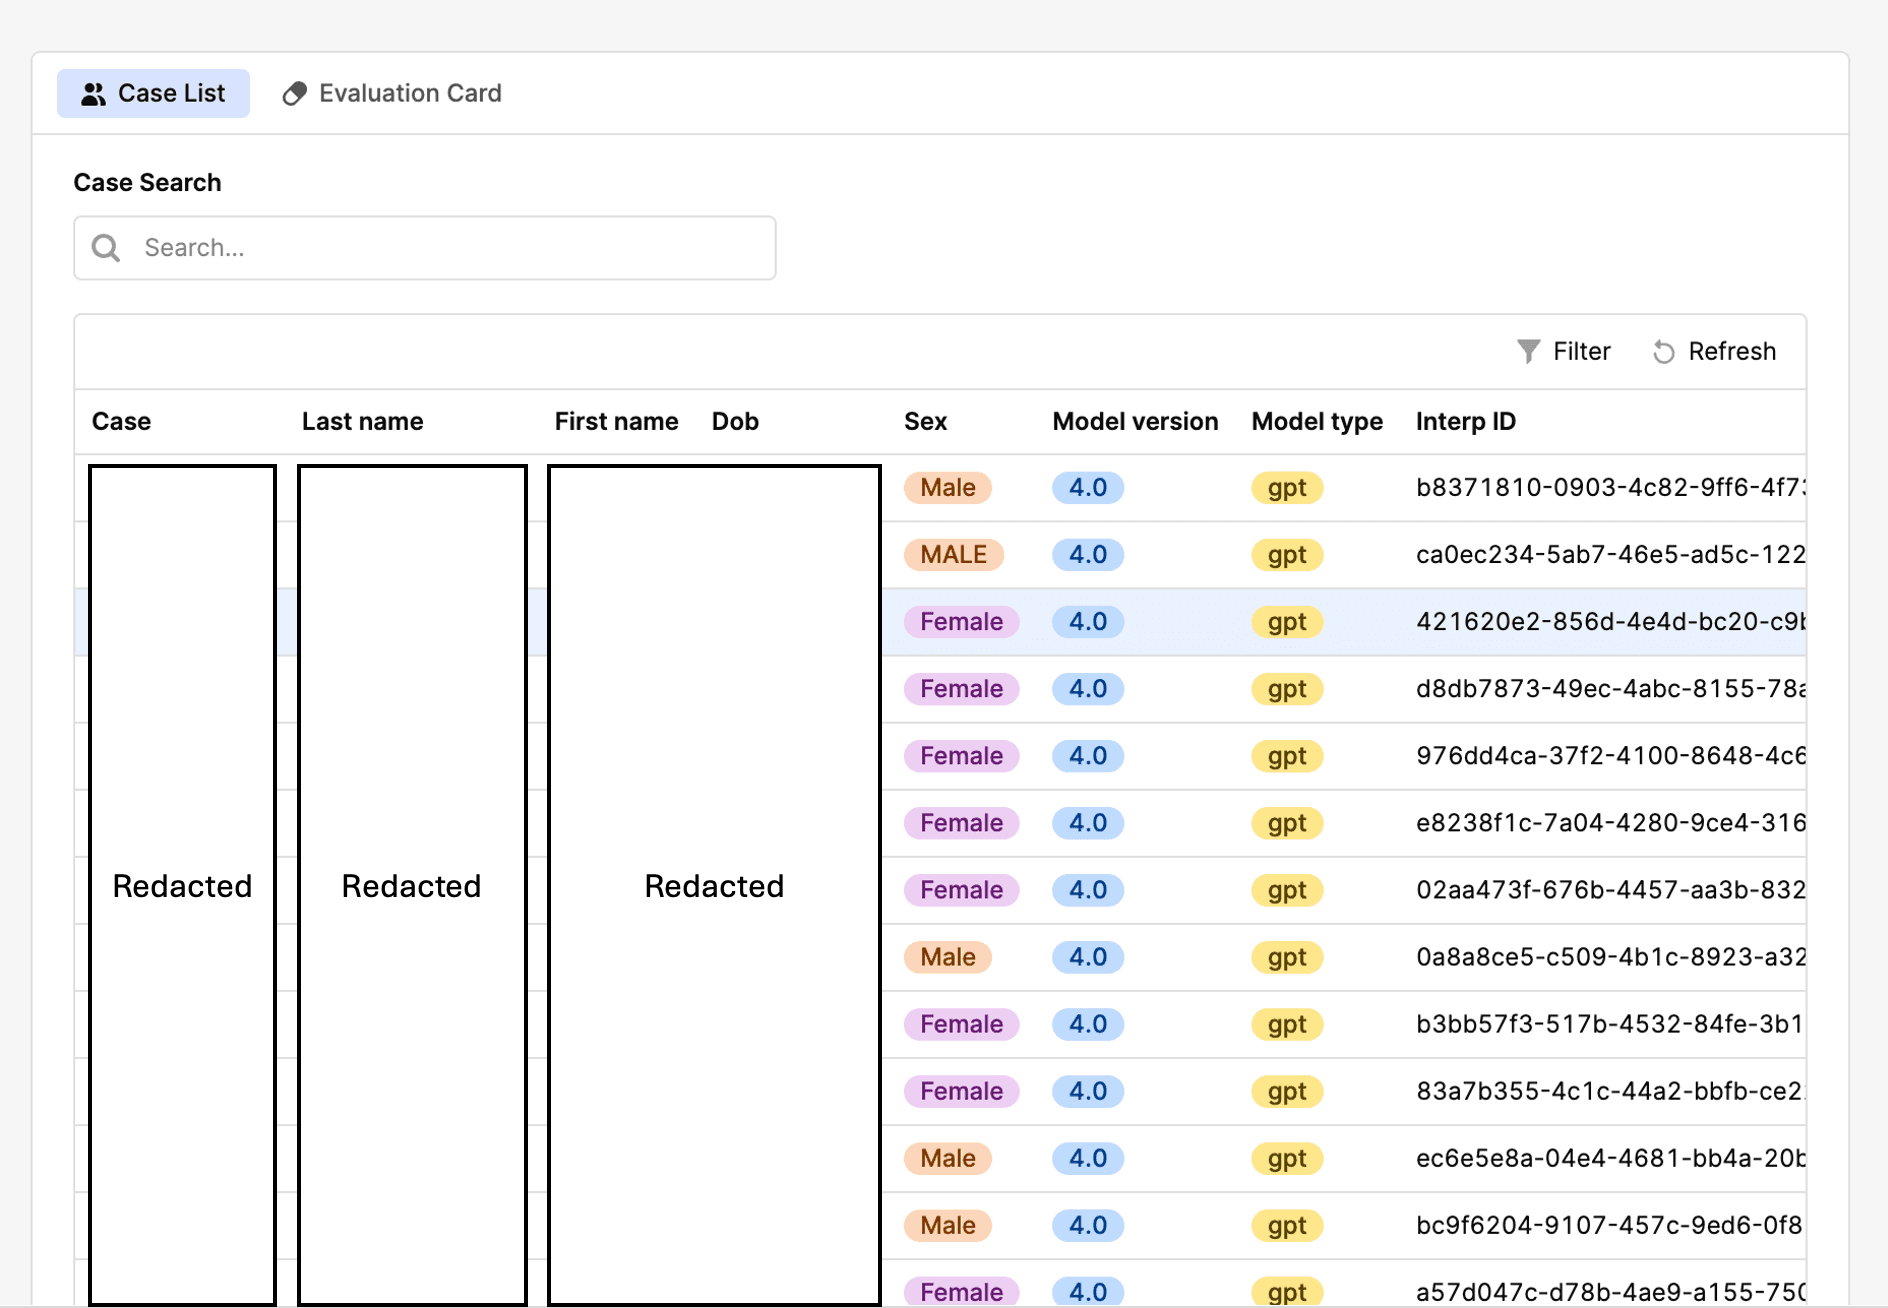Click the people icon in Case List tab
Viewport: 1888px width, 1308px height.
93,94
